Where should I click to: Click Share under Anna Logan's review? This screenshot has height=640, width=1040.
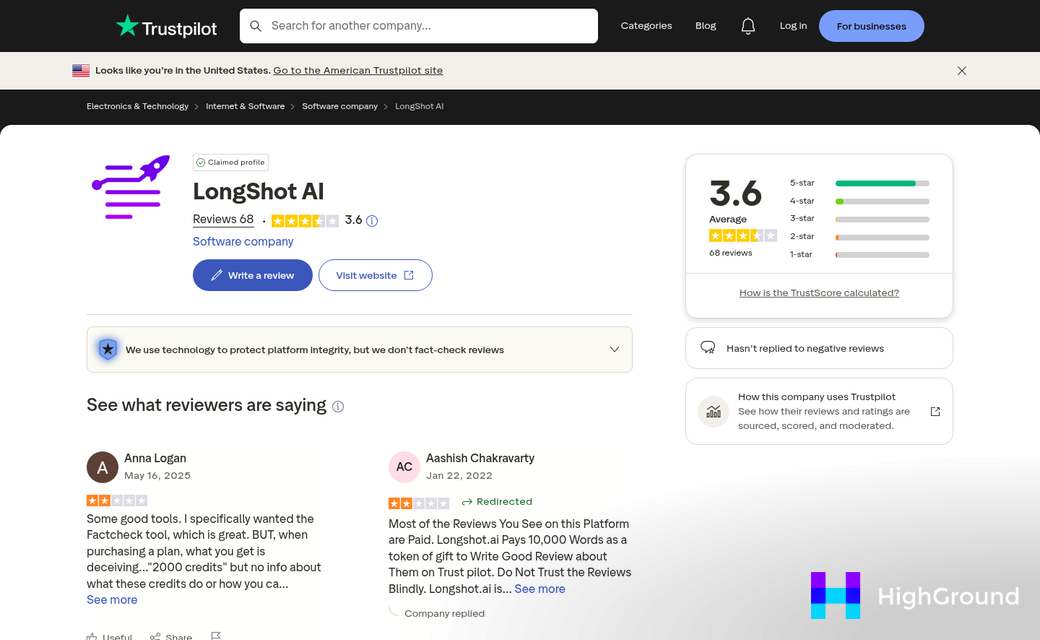[171, 637]
